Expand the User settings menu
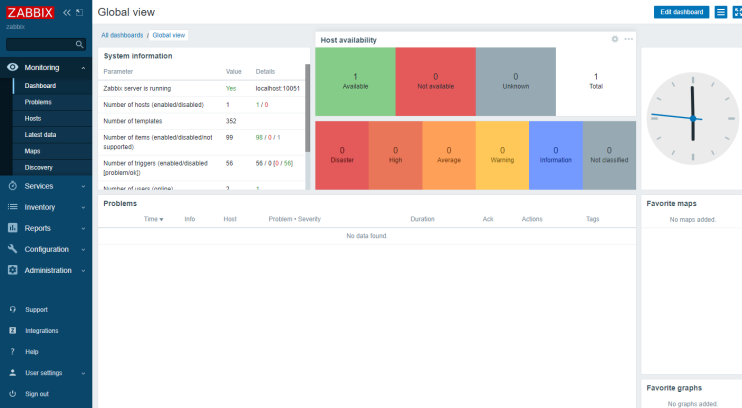The width and height of the screenshot is (742, 408). pos(46,372)
